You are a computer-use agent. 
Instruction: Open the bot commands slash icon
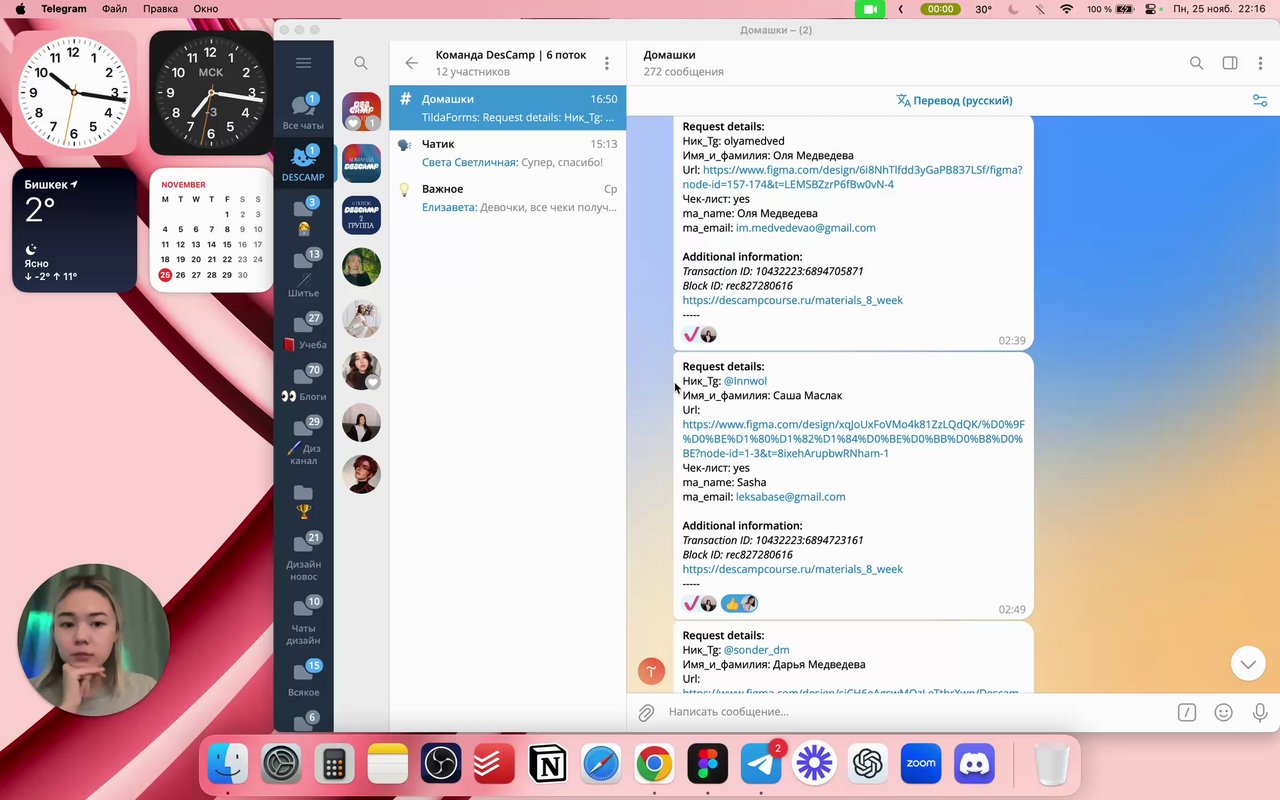(x=1187, y=712)
